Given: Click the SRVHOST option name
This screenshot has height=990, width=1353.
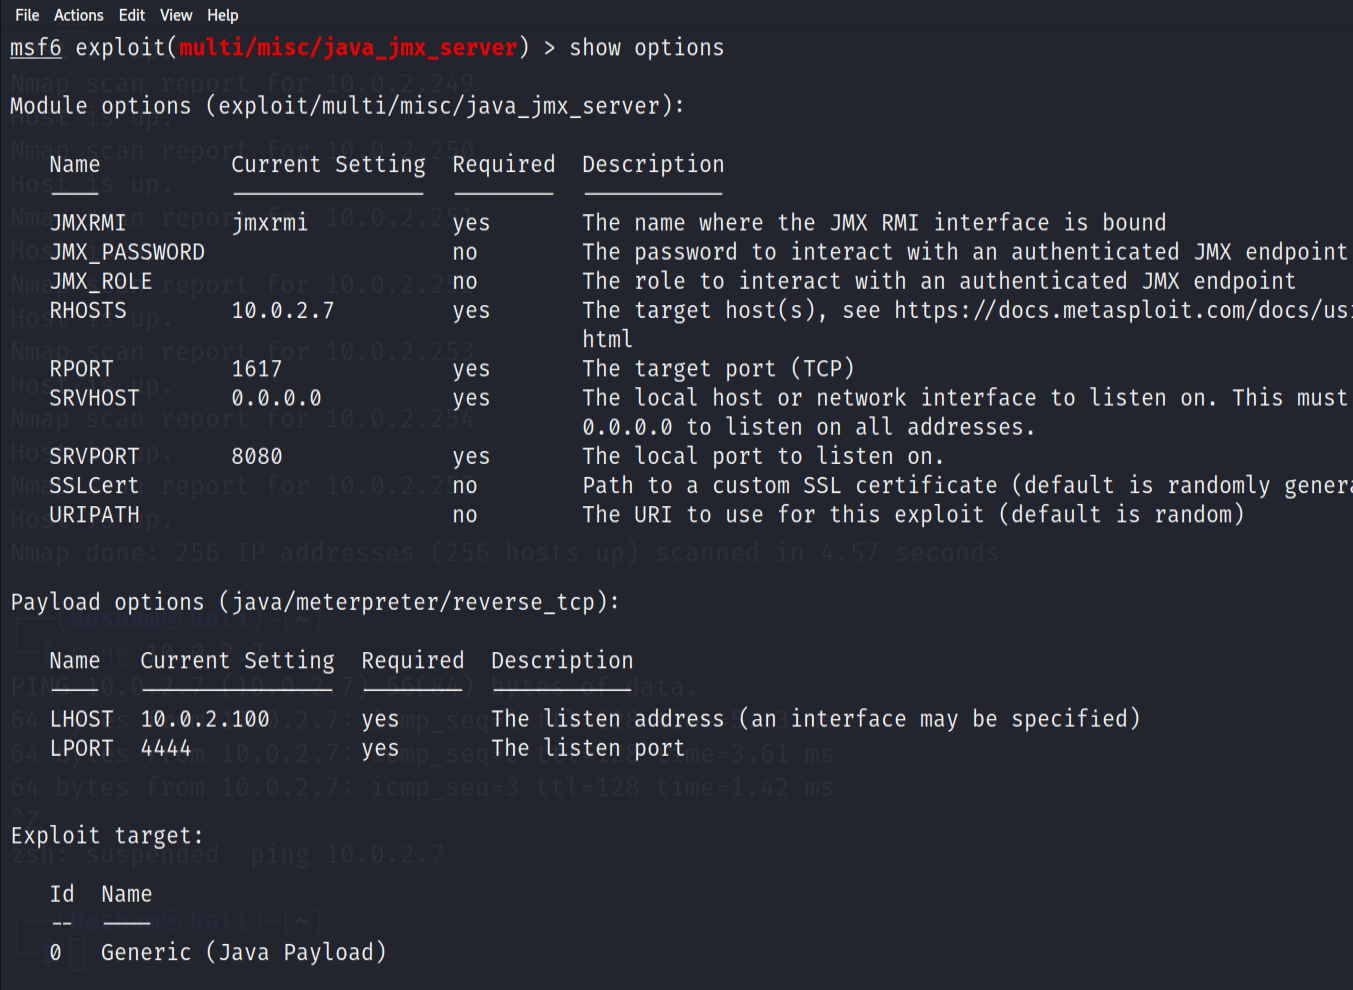Looking at the screenshot, I should [x=94, y=398].
